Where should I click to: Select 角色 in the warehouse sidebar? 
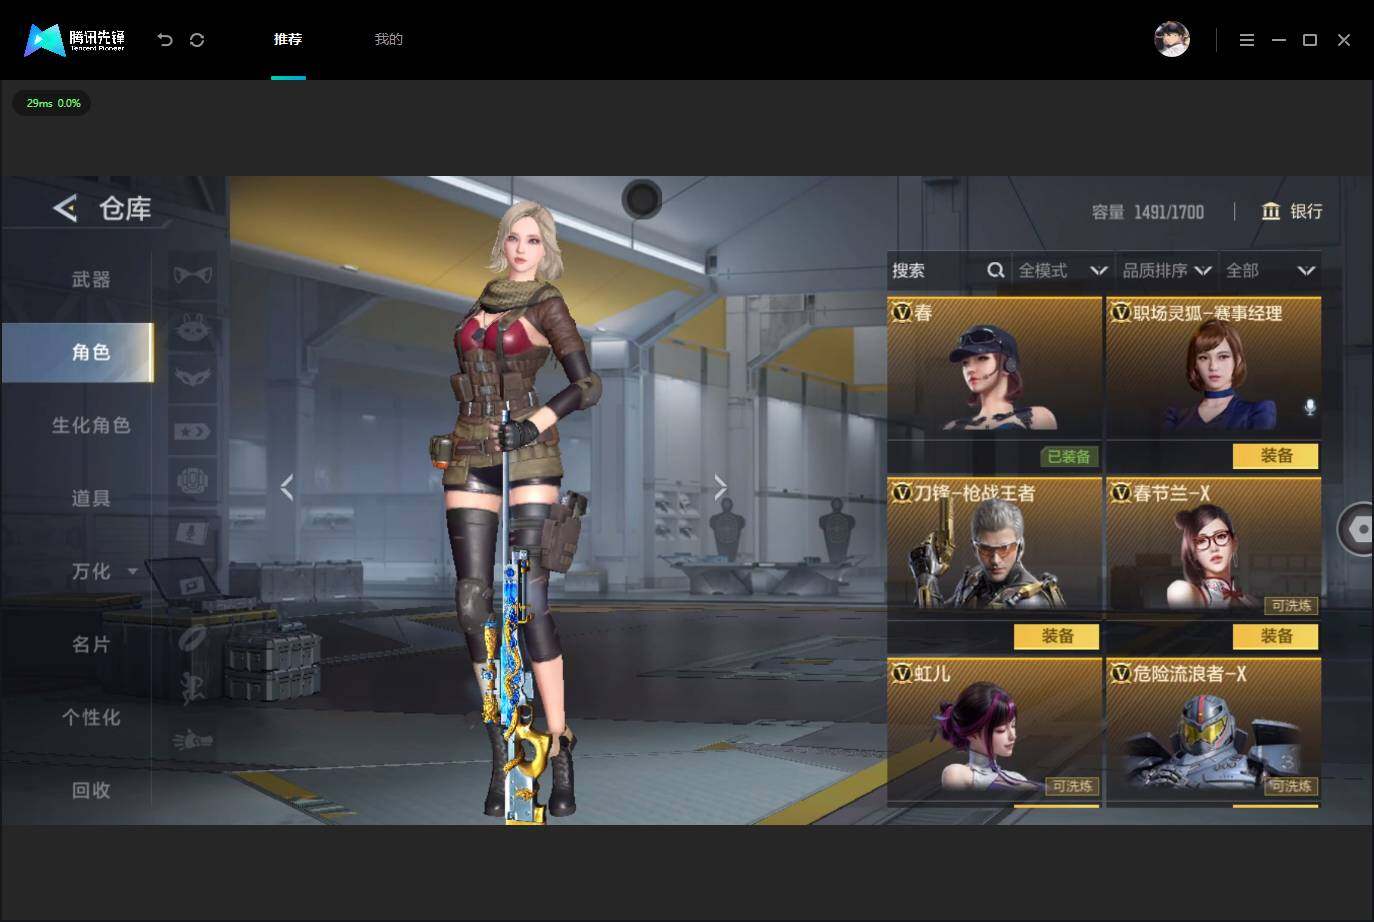click(x=78, y=352)
